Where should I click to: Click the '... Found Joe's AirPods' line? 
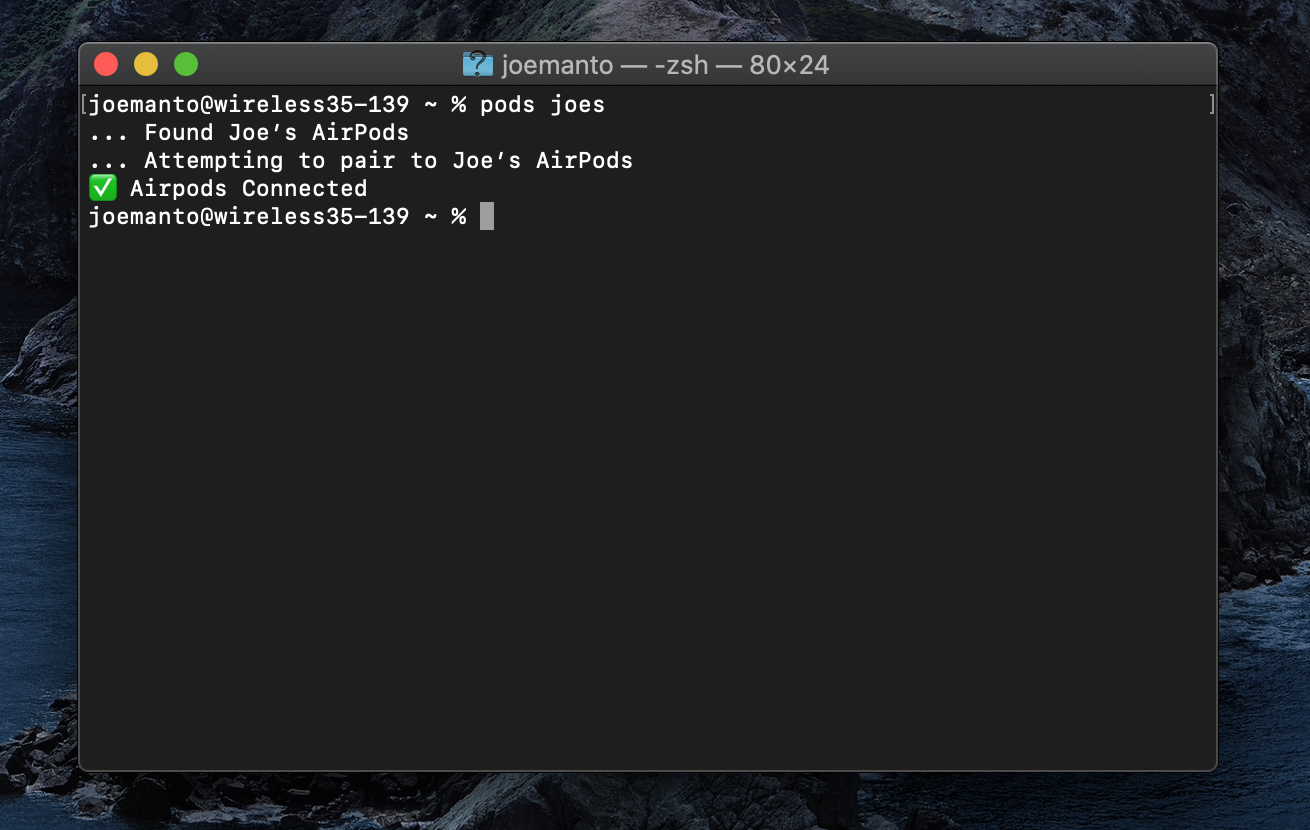point(249,133)
